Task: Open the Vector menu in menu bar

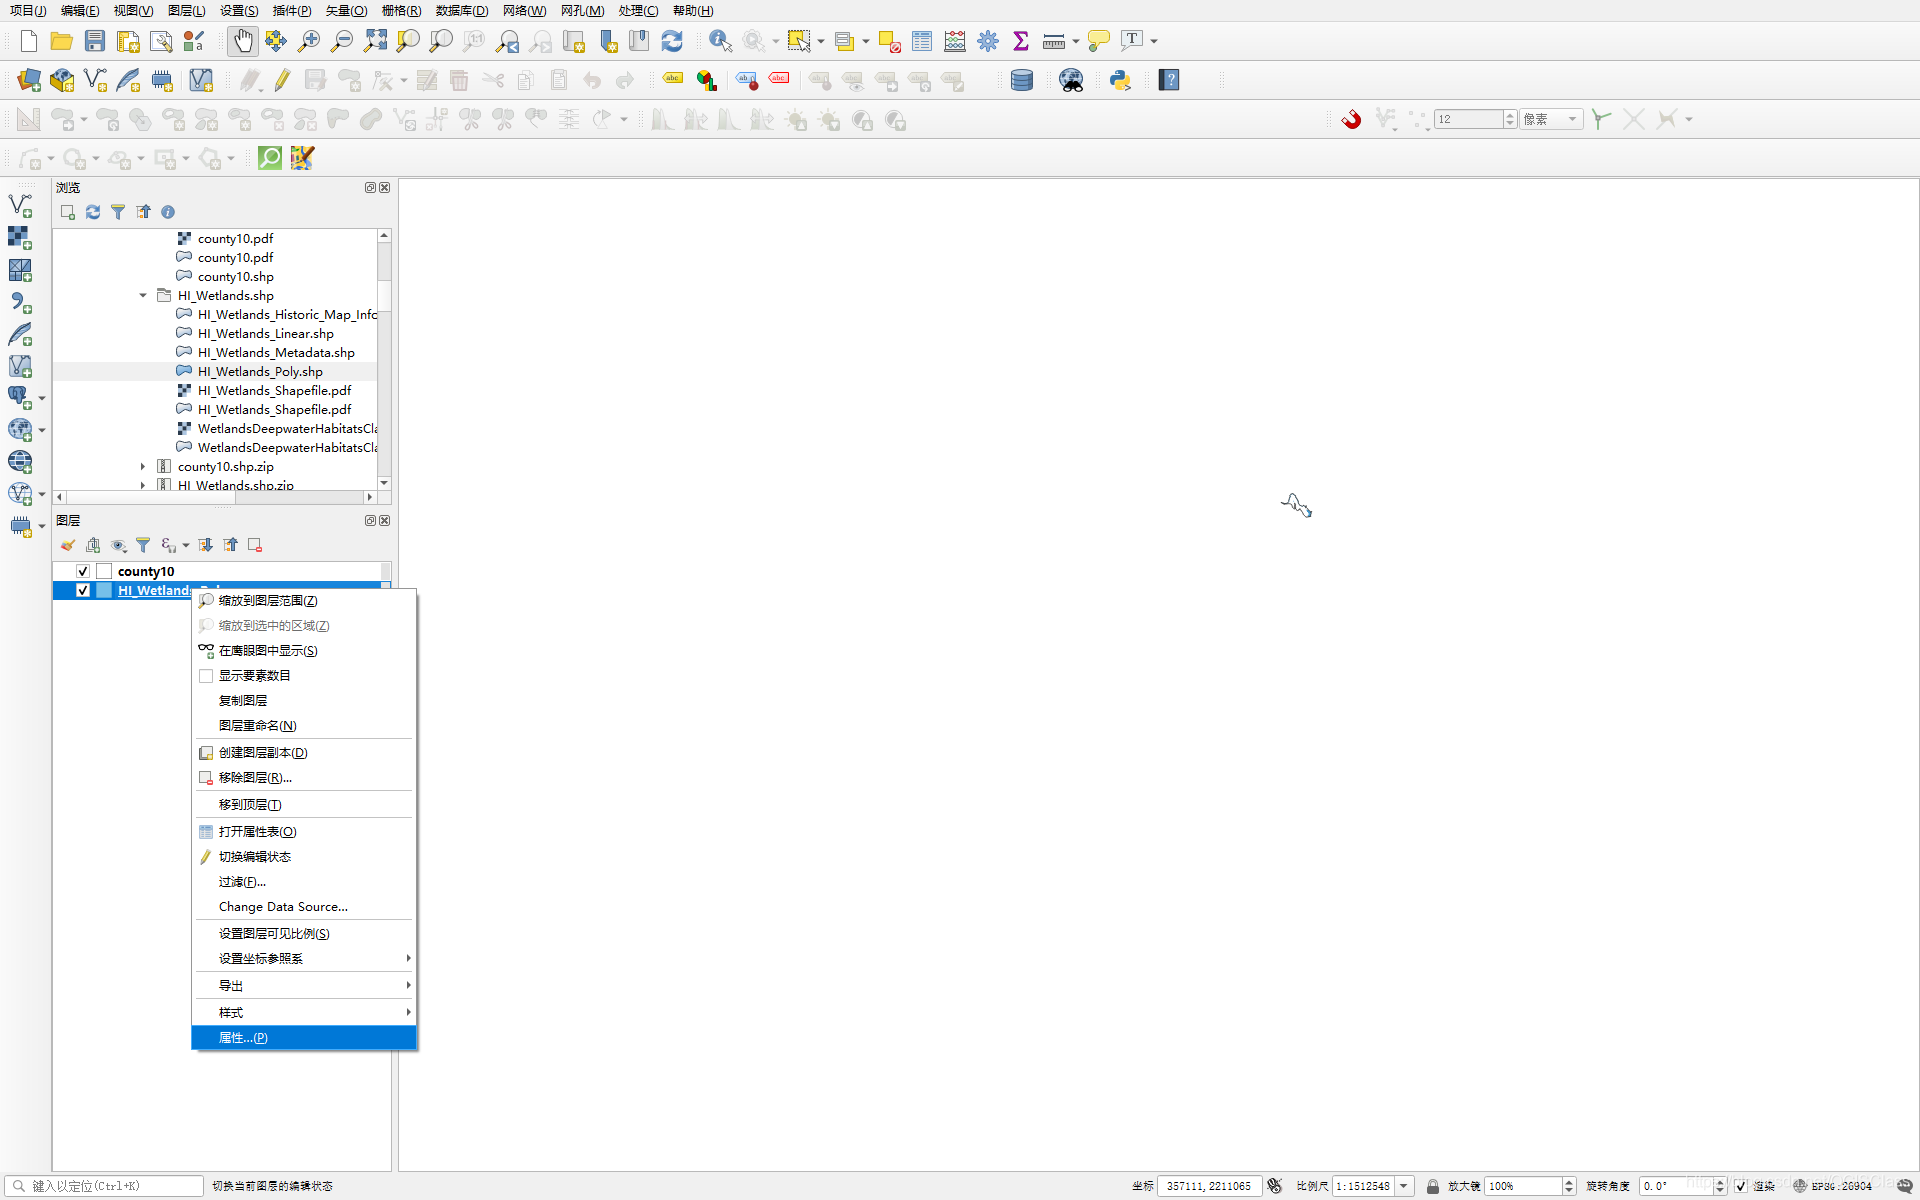Action: click(346, 11)
